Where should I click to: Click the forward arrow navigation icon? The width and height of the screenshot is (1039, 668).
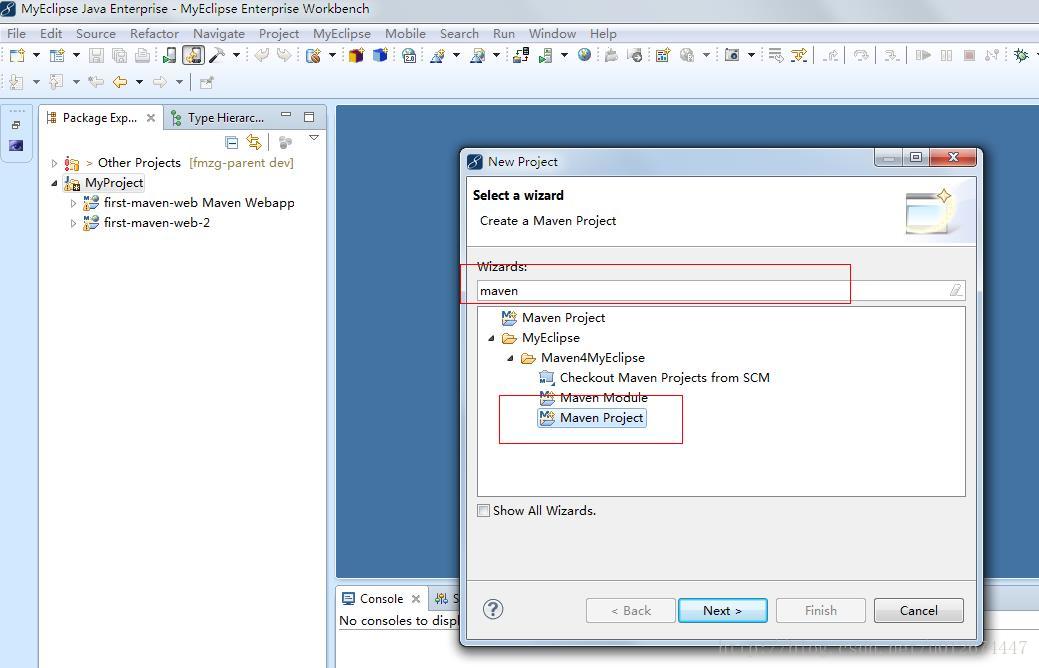click(x=160, y=82)
